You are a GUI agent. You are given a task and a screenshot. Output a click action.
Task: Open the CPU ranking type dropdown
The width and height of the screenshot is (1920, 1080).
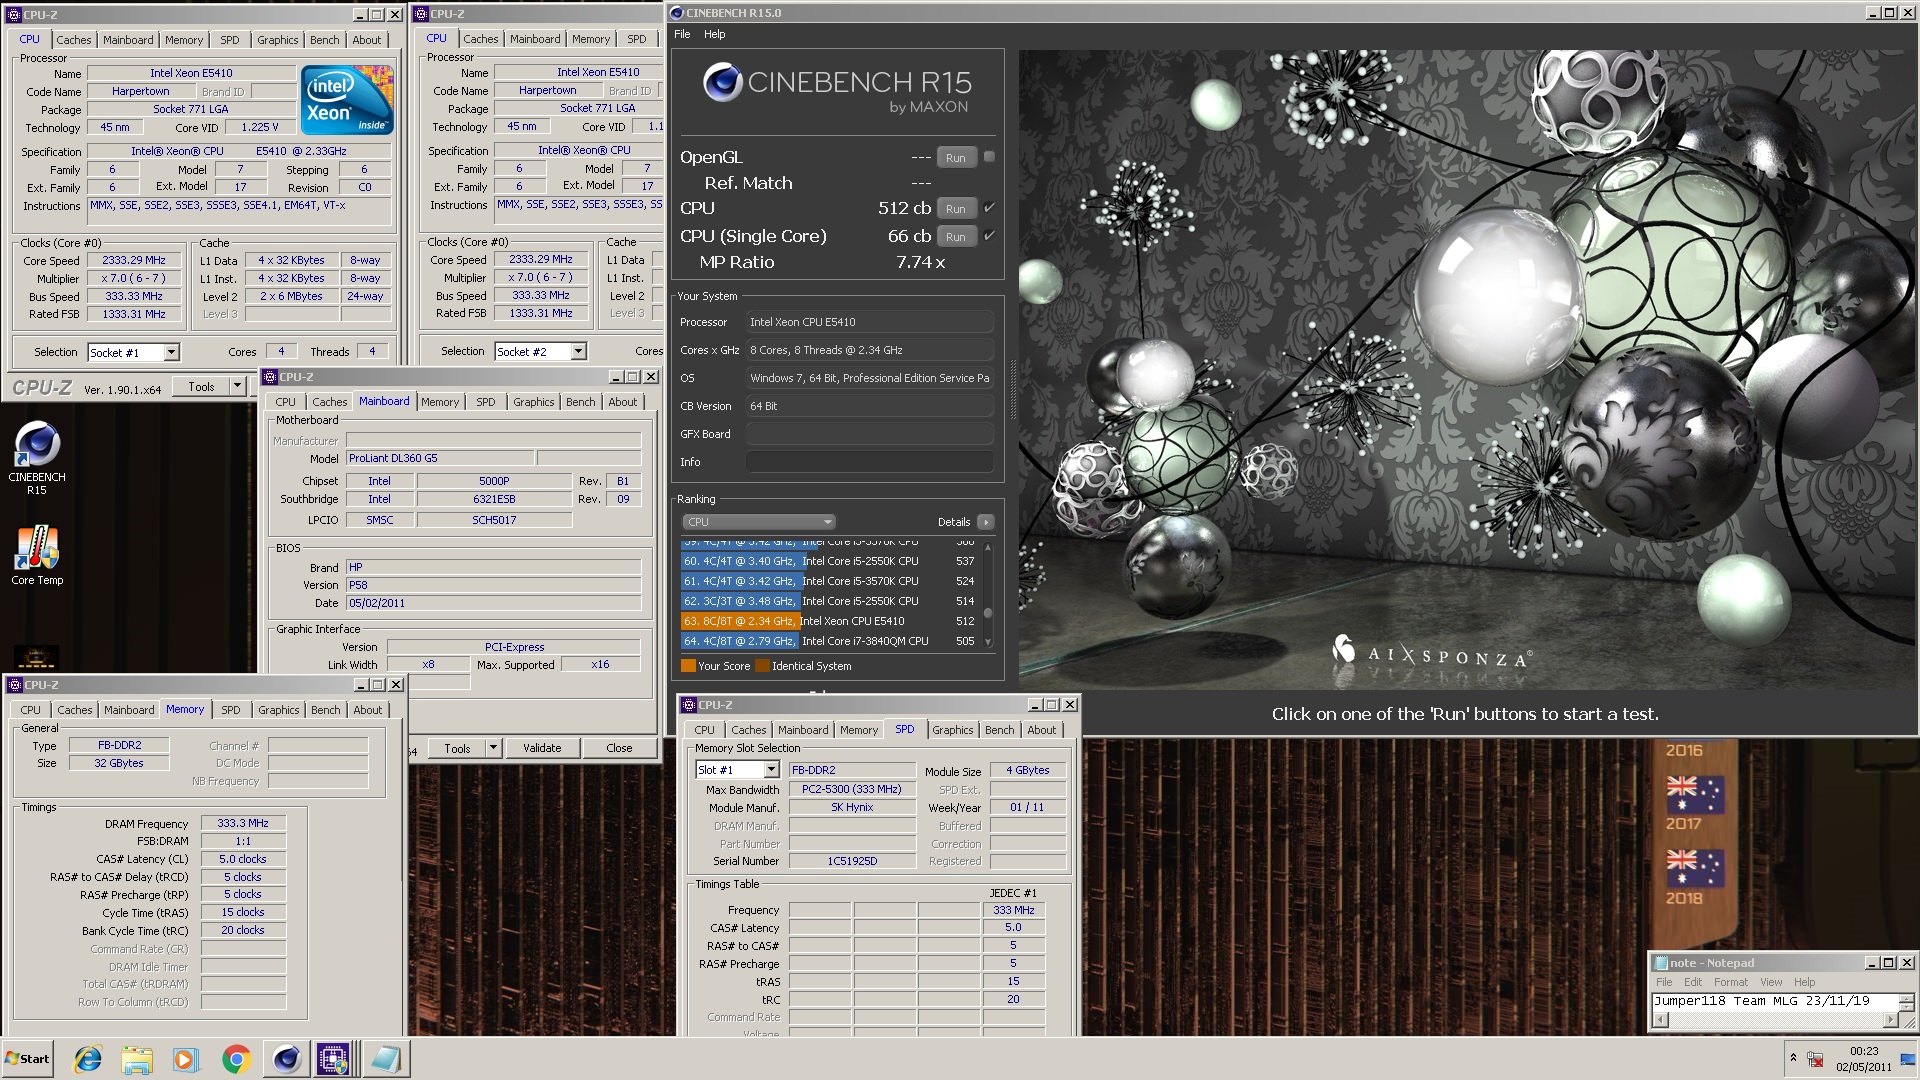pos(758,522)
